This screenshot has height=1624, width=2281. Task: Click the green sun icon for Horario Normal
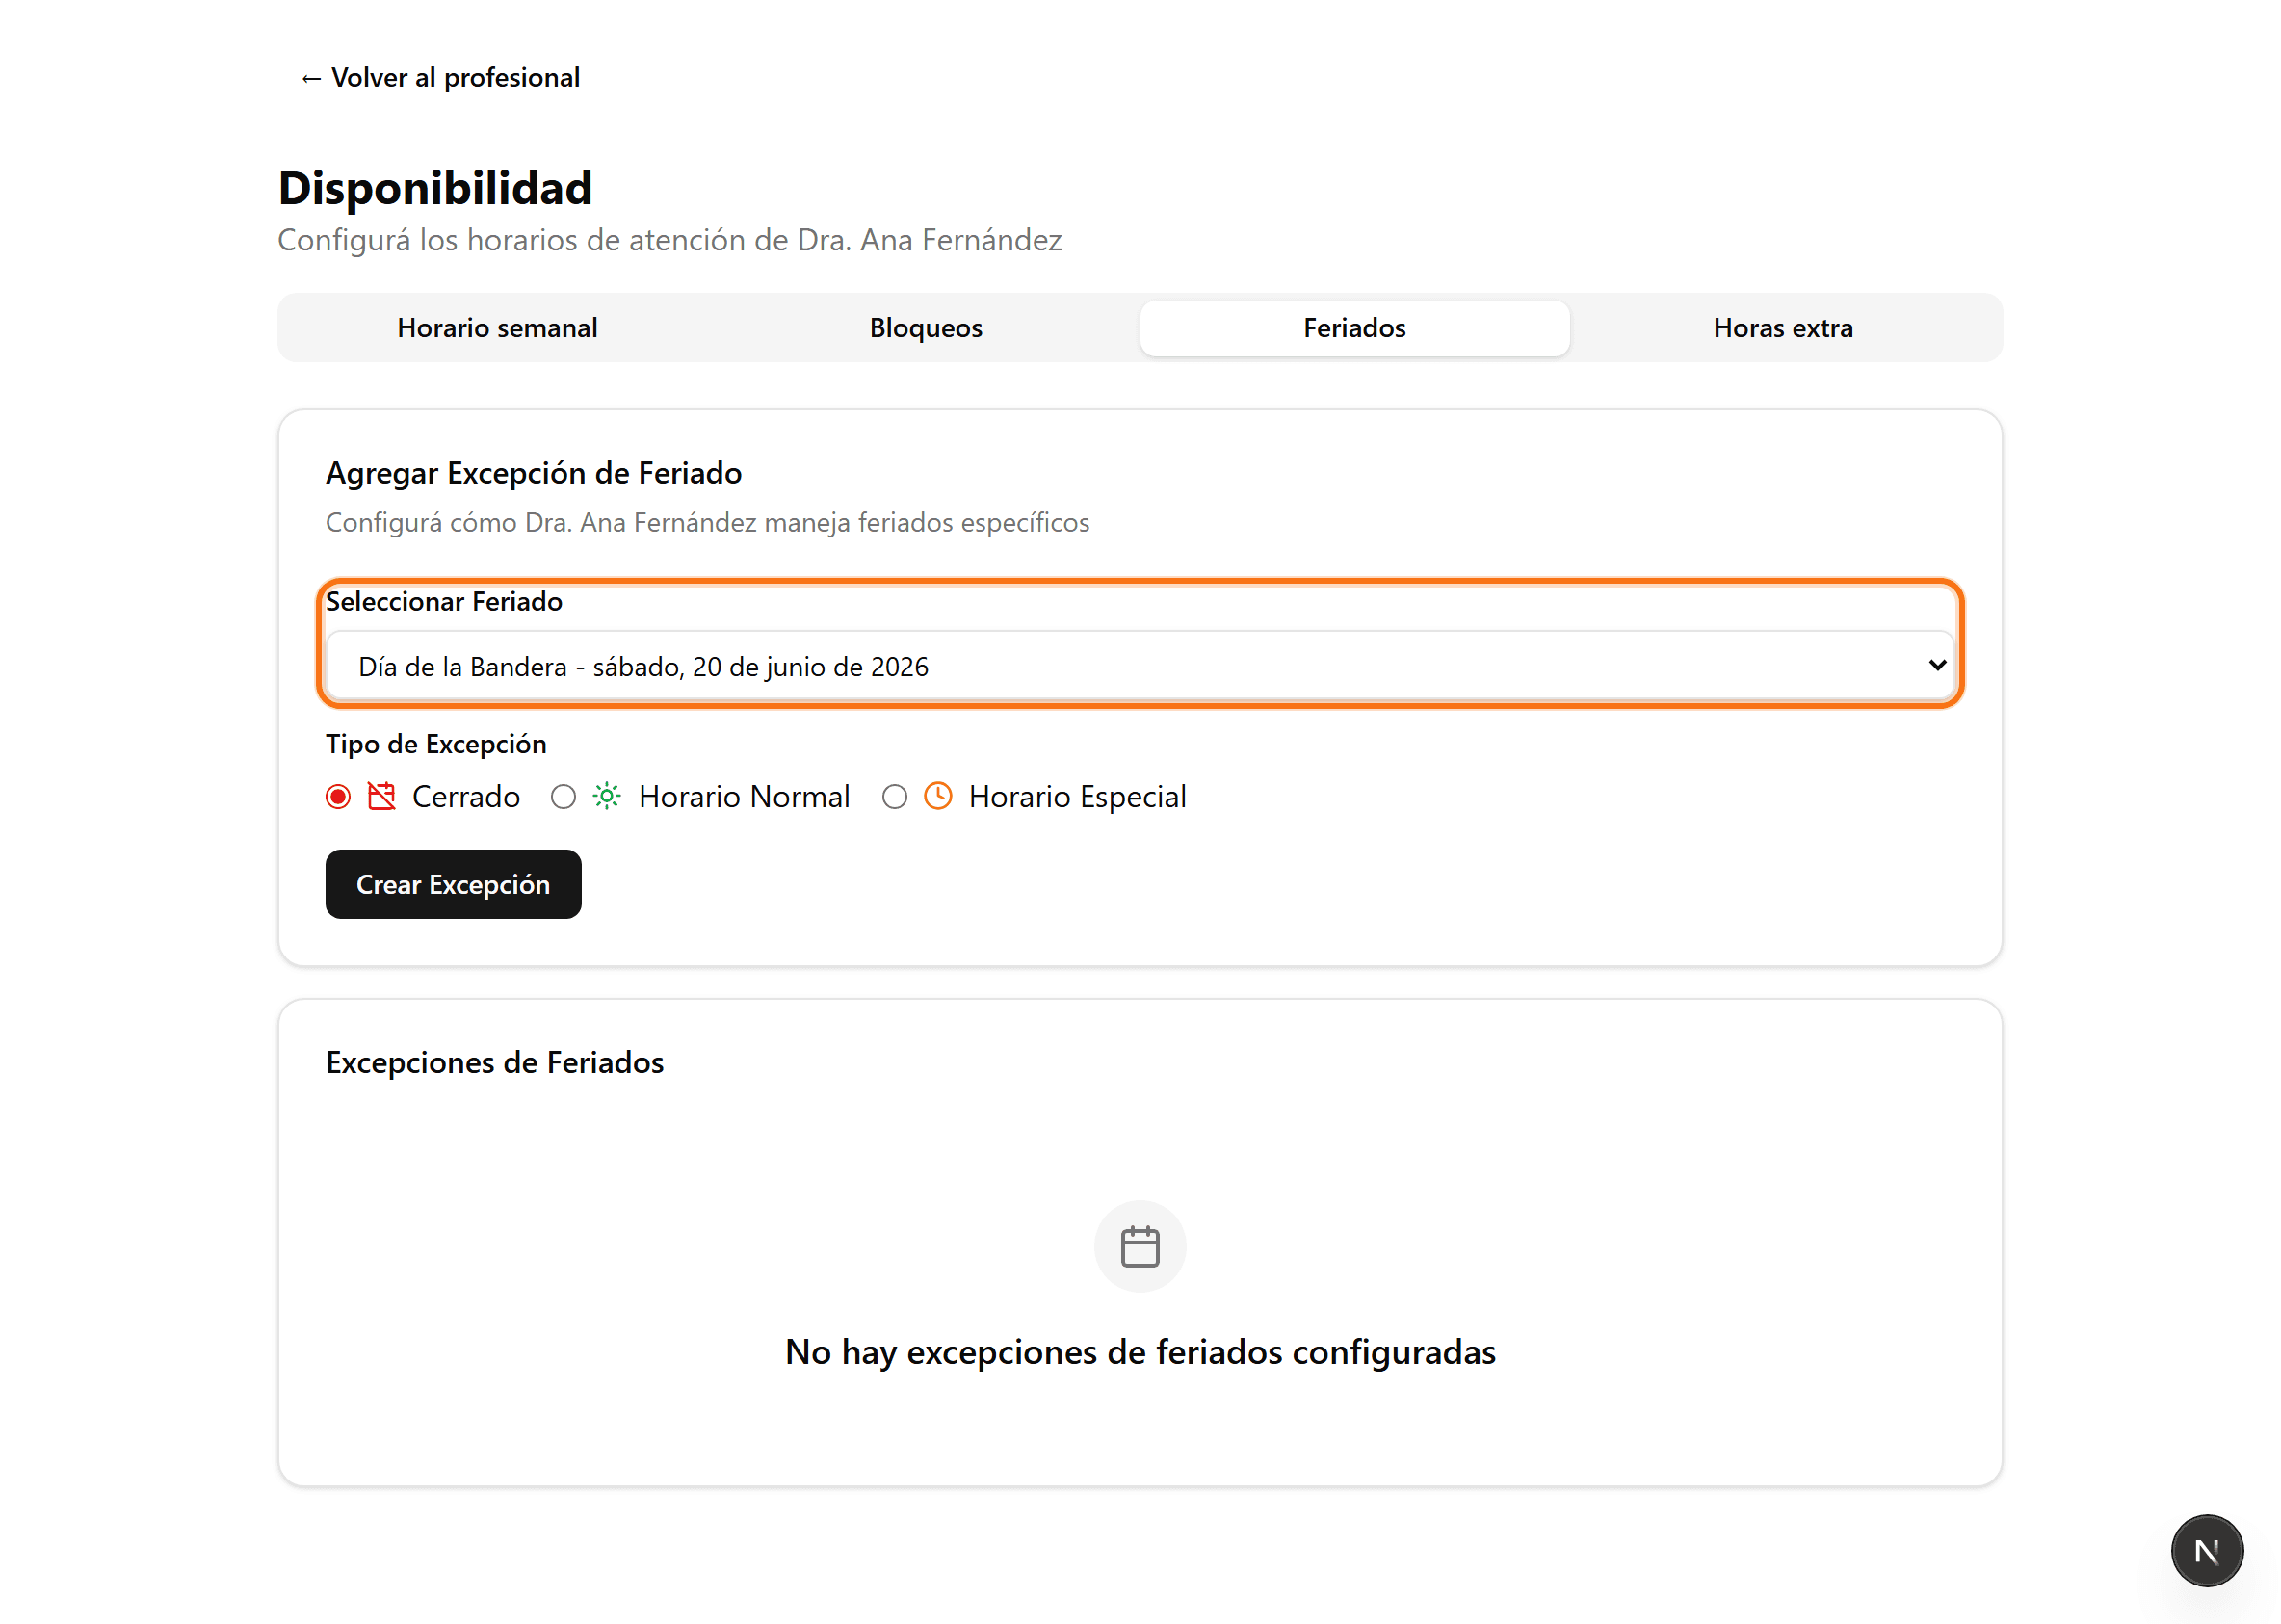(607, 796)
